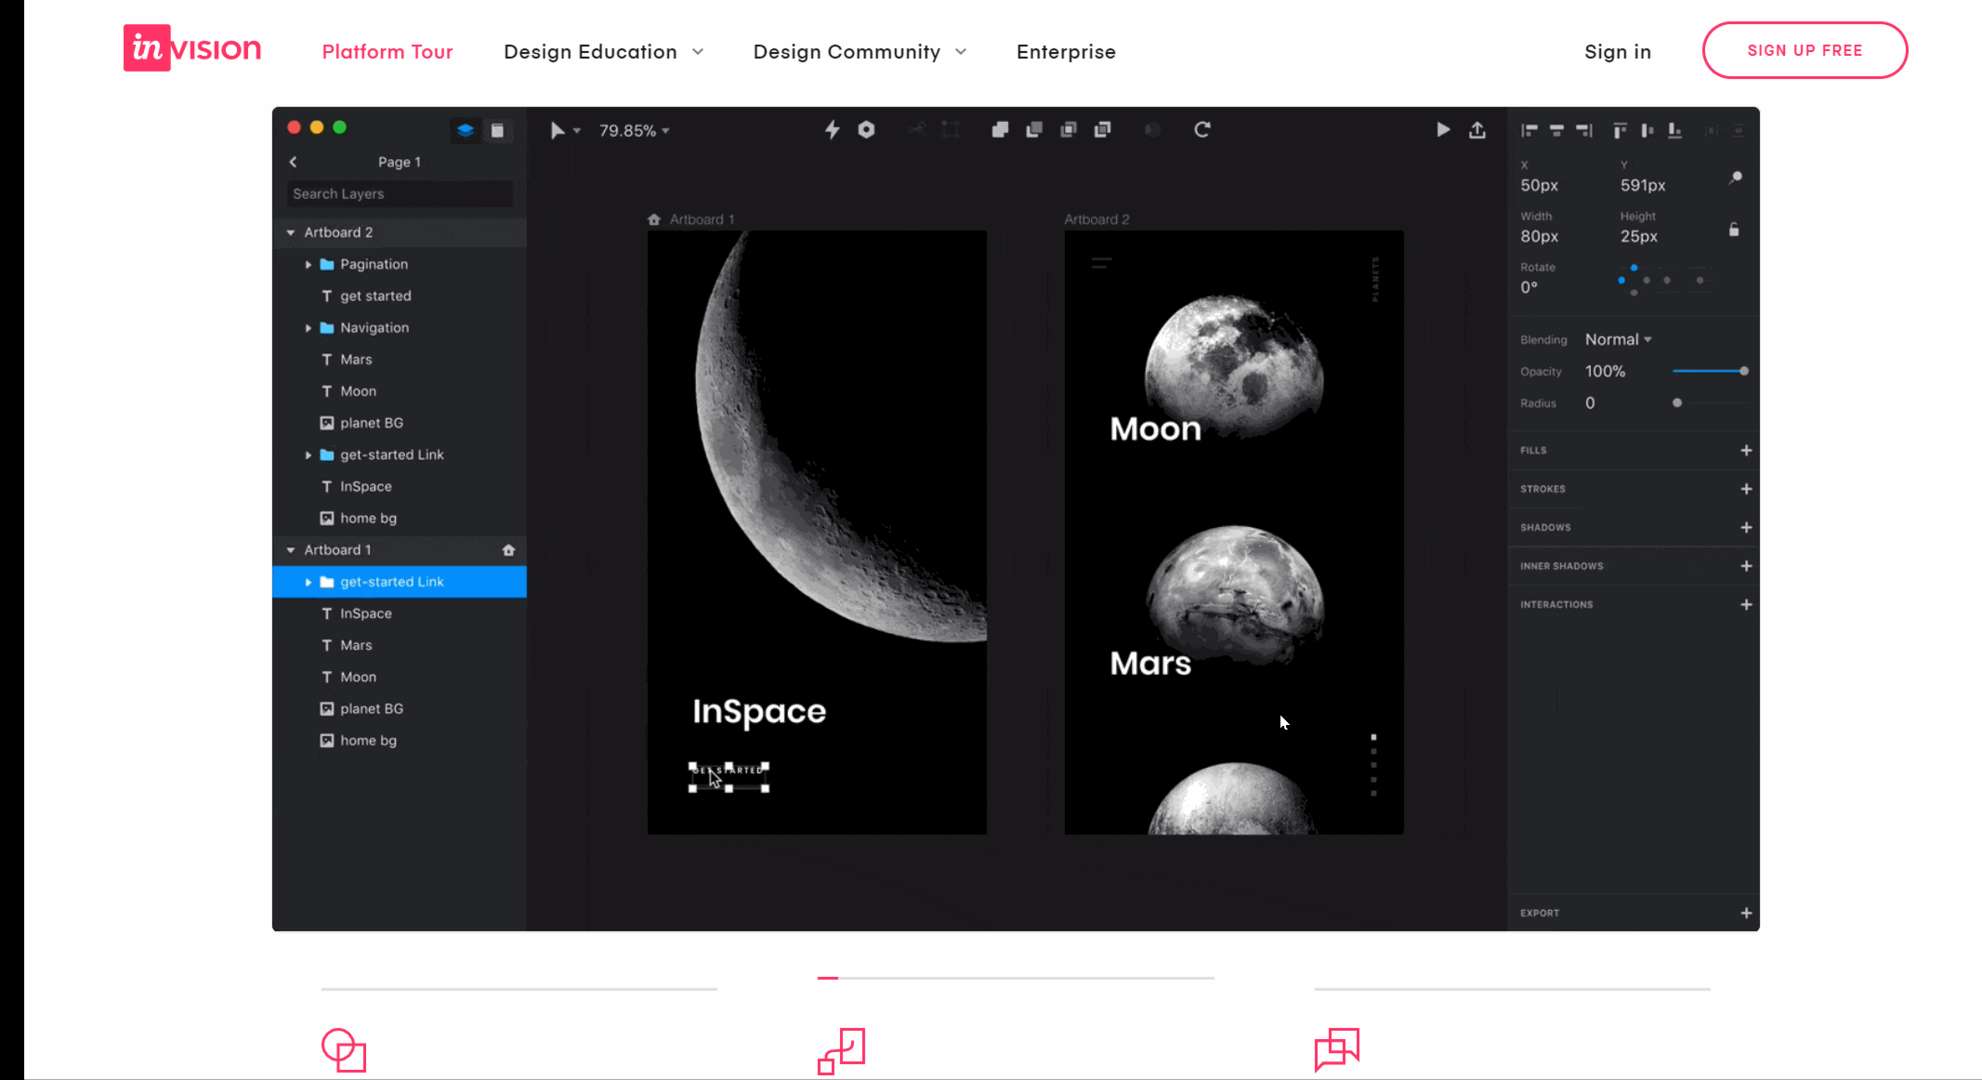This screenshot has height=1080, width=1982.
Task: Toggle visibility of home bg layer
Action: click(x=509, y=740)
